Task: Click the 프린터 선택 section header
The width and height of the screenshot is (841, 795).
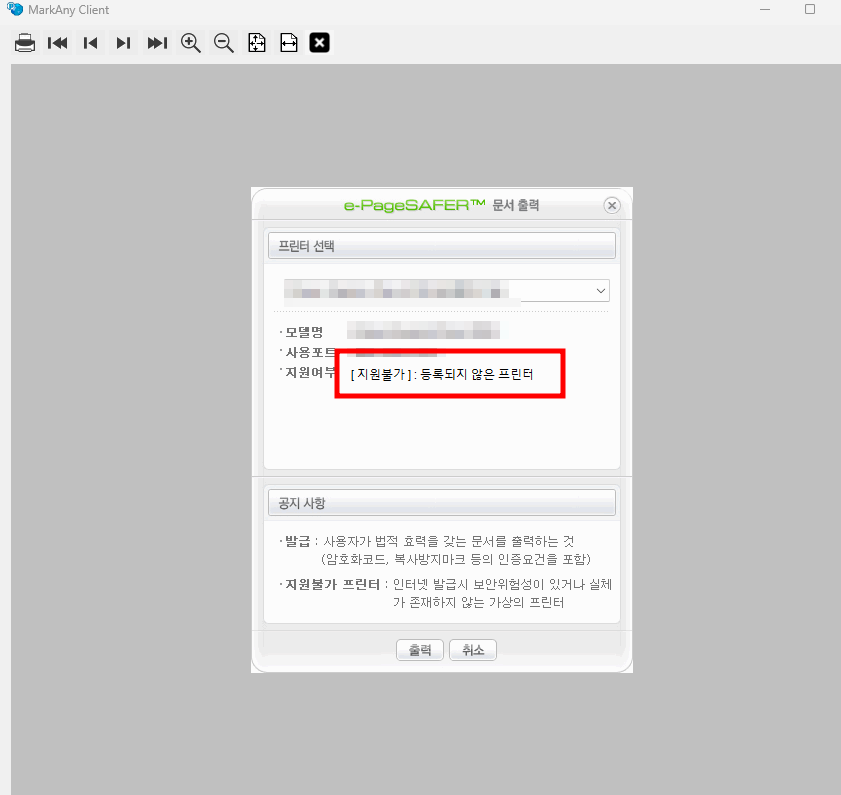Action: click(442, 246)
